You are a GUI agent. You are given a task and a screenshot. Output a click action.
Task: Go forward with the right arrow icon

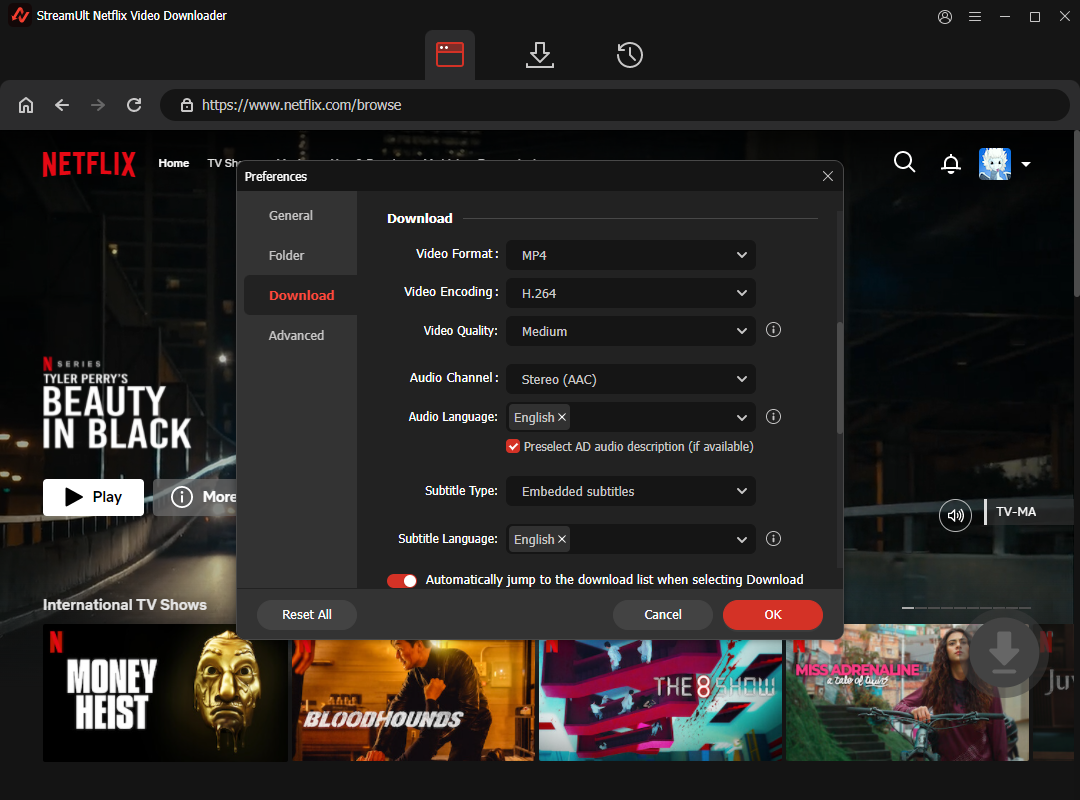(x=98, y=105)
